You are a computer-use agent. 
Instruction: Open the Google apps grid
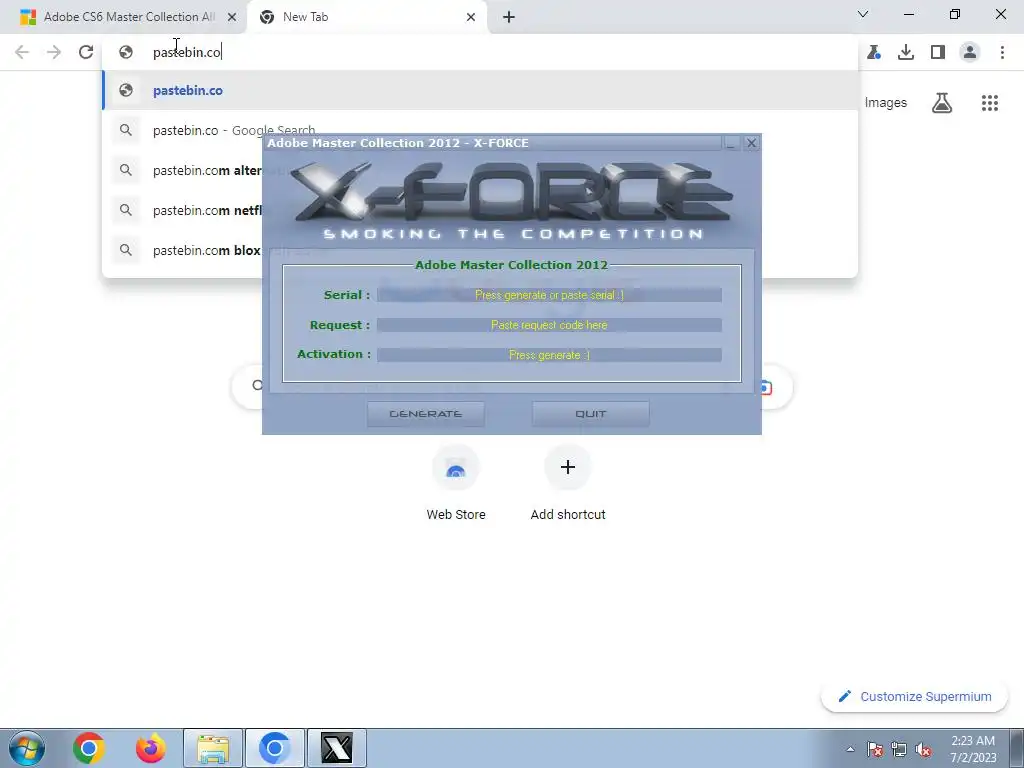[x=990, y=103]
